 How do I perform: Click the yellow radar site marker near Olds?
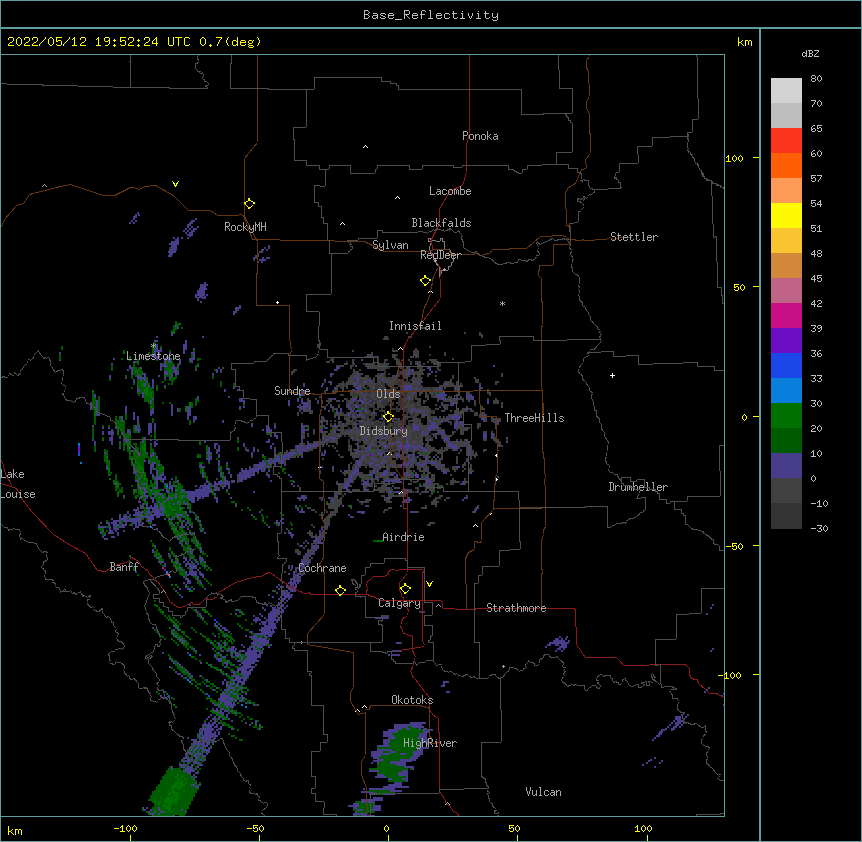(389, 417)
